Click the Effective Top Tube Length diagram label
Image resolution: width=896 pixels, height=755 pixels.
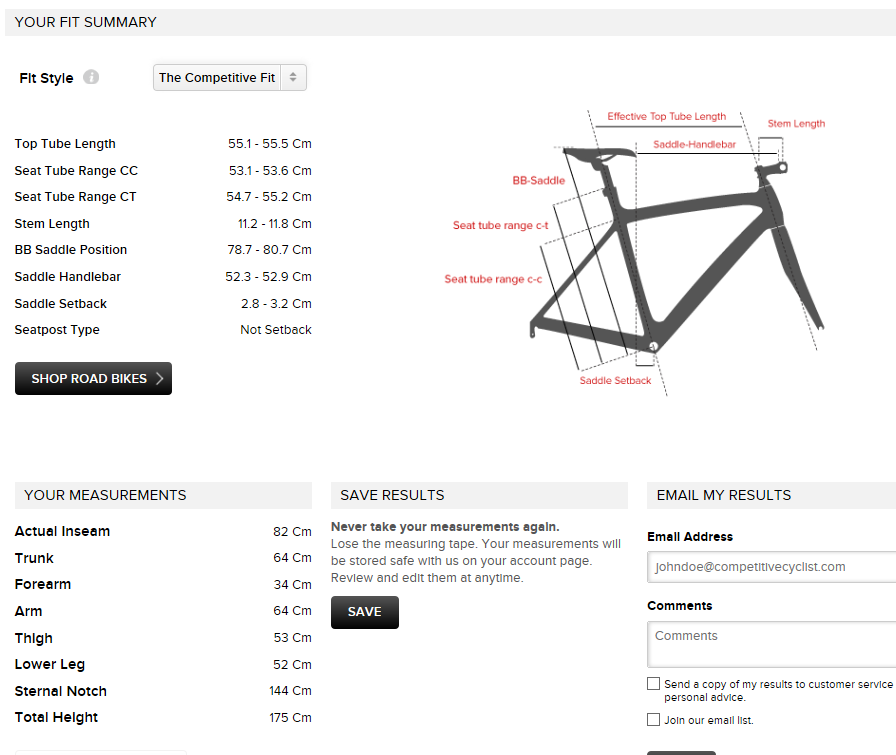click(667, 117)
